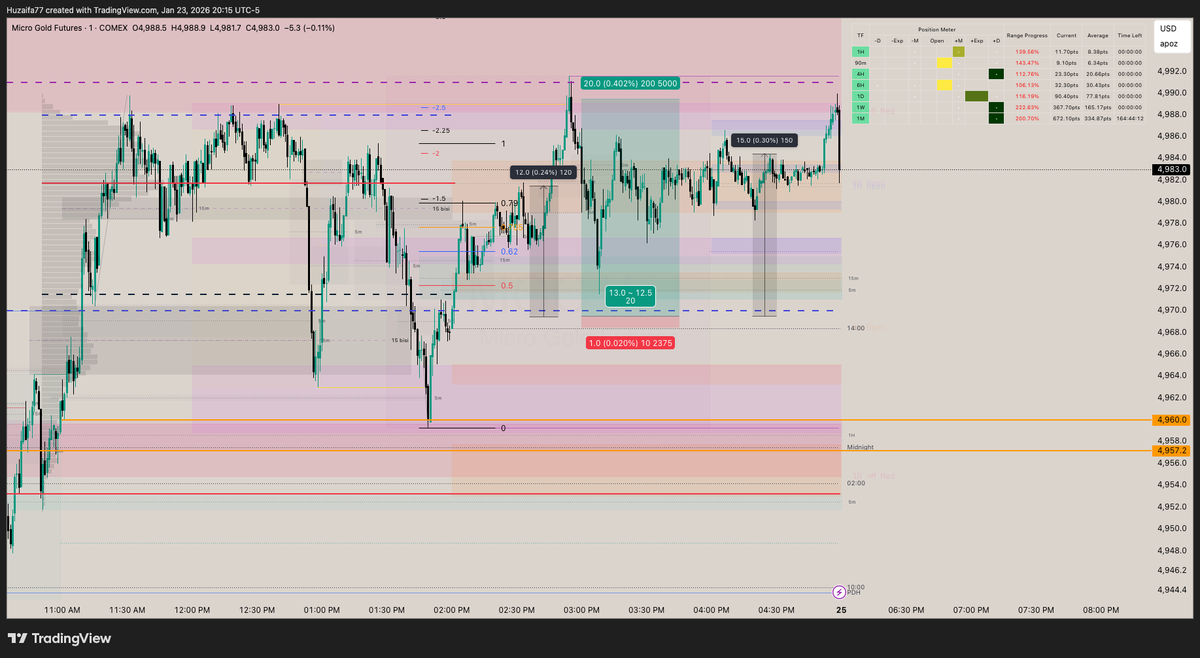Click the 200.70% range progress value

[1027, 118]
